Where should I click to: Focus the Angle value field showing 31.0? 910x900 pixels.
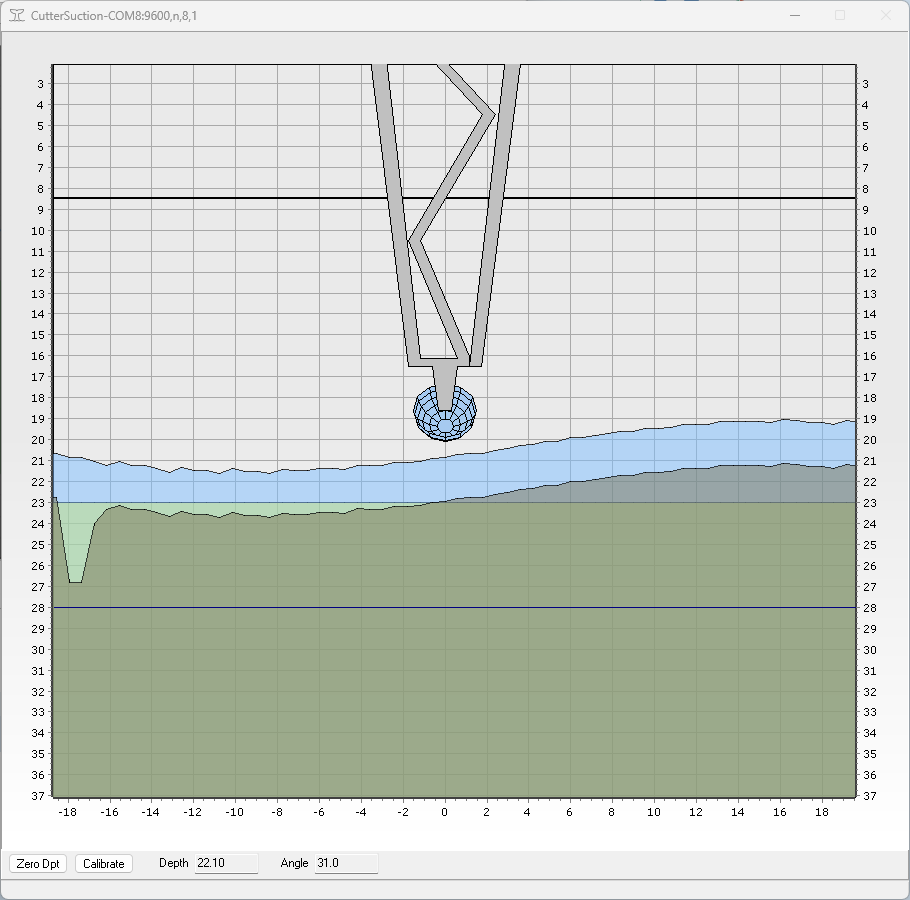pyautogui.click(x=346, y=863)
